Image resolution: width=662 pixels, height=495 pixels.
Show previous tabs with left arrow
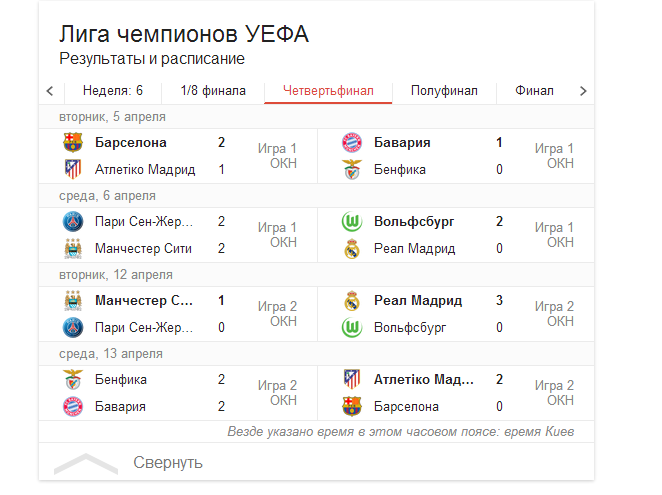click(50, 91)
